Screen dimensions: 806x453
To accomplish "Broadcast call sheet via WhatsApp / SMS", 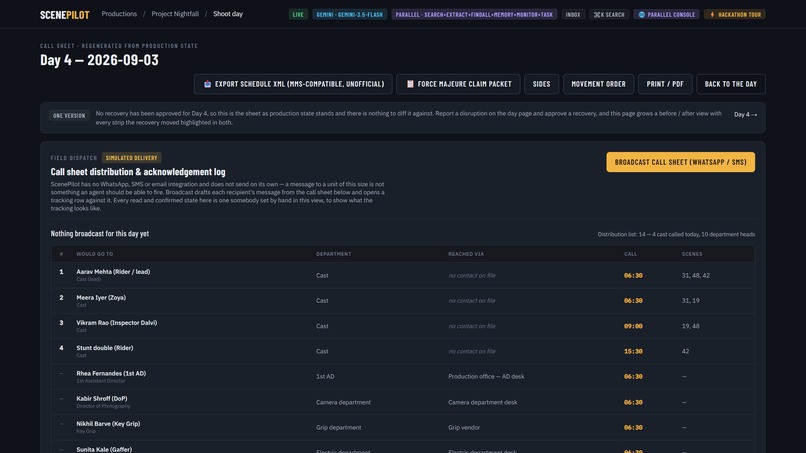I will [x=681, y=162].
